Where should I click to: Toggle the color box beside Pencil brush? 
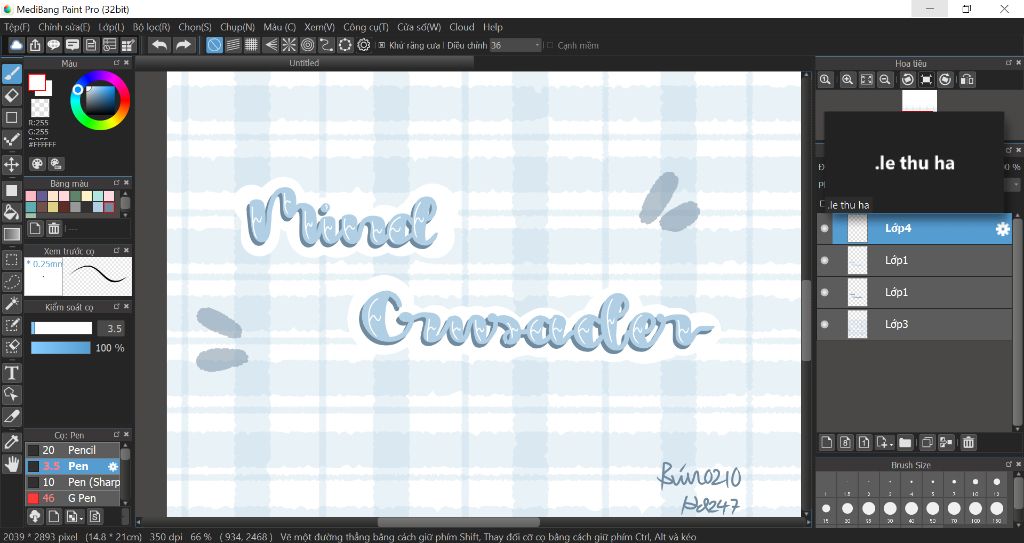[x=33, y=450]
